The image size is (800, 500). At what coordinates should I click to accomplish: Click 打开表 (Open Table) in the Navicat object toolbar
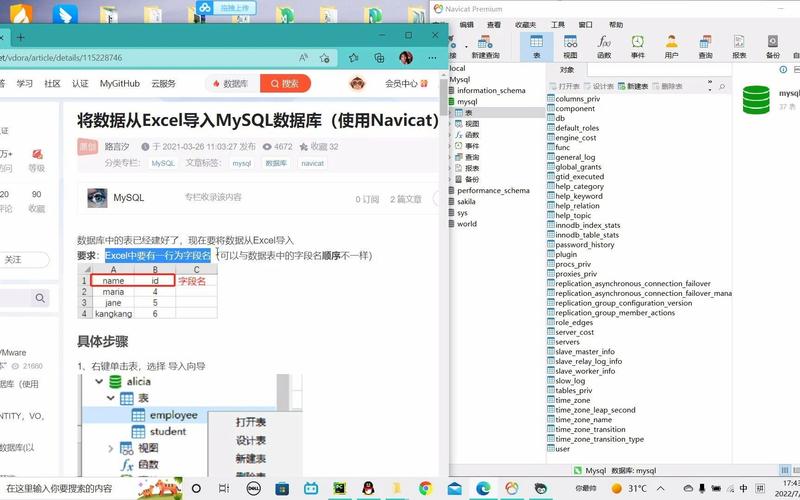tap(565, 86)
